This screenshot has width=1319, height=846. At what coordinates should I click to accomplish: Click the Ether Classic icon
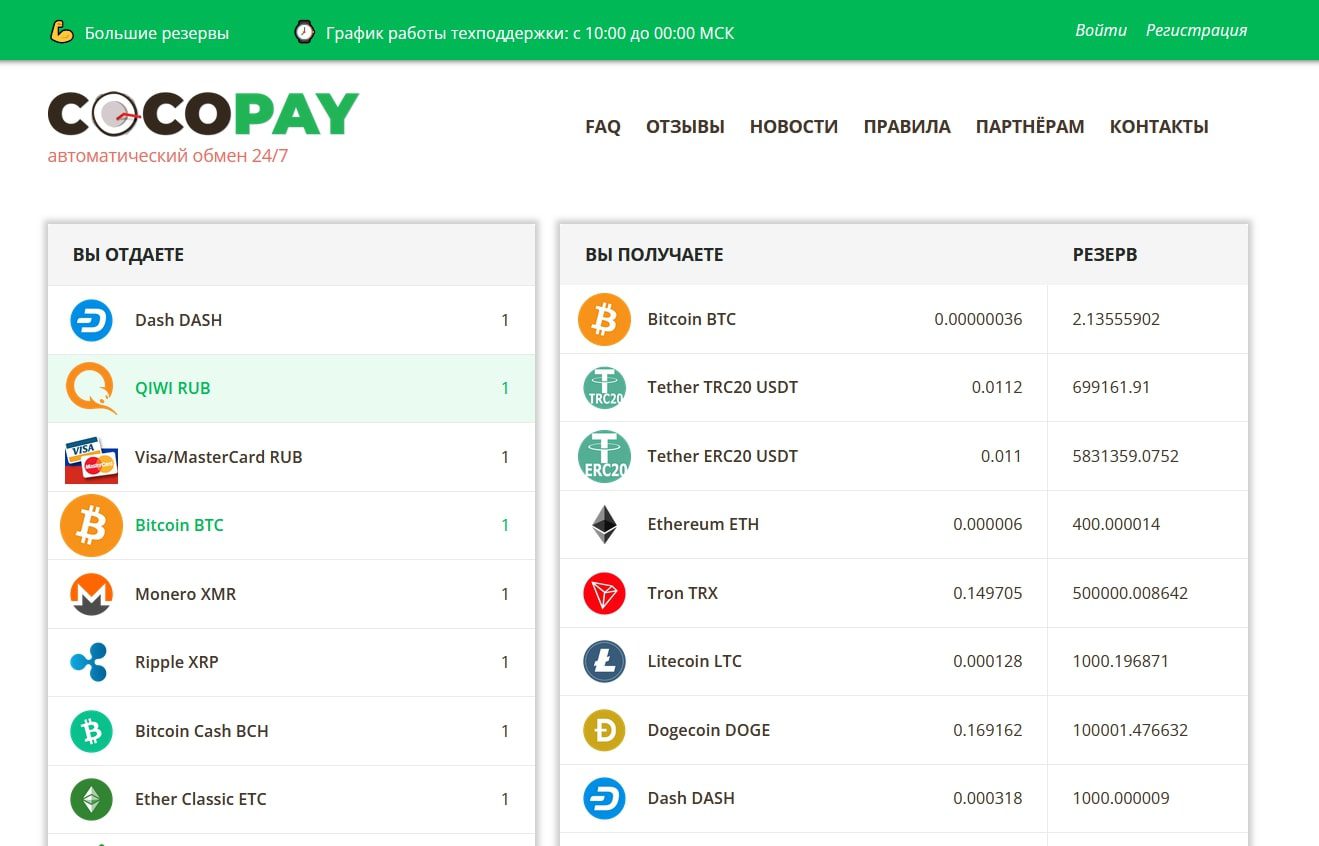pos(91,799)
